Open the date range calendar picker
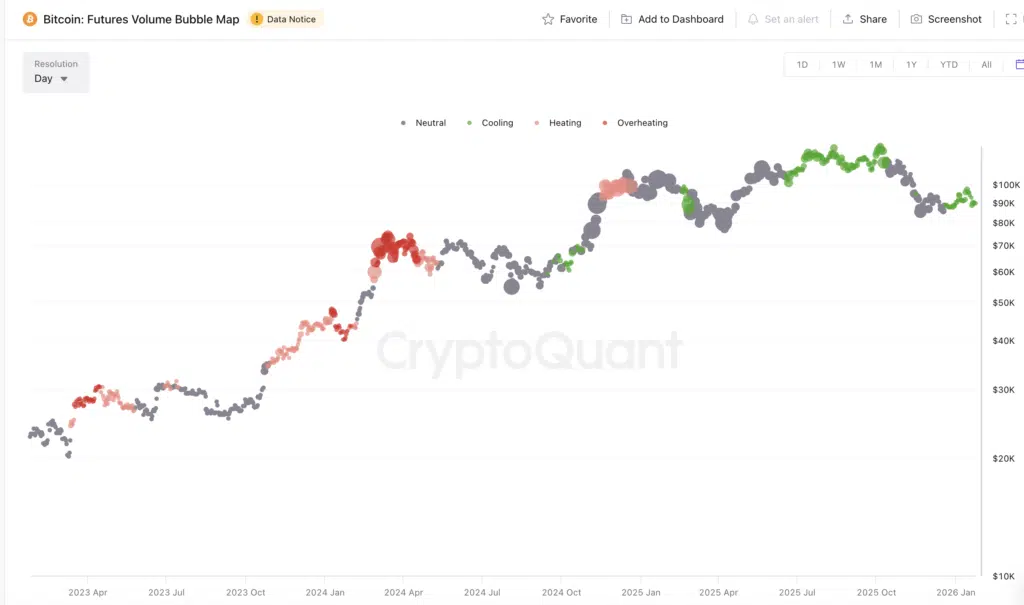Viewport: 1024px width, 605px height. coord(1018,63)
